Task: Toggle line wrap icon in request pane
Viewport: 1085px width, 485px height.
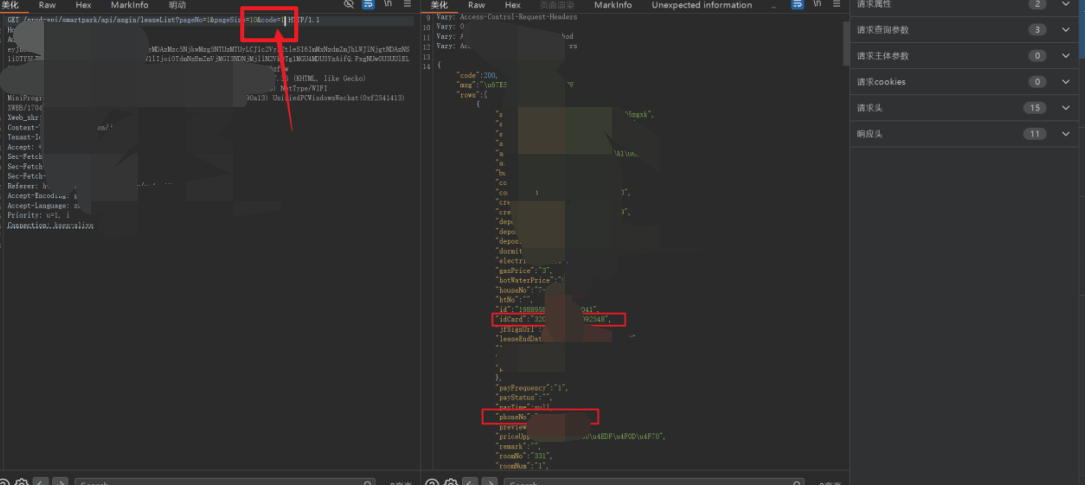Action: (x=369, y=4)
